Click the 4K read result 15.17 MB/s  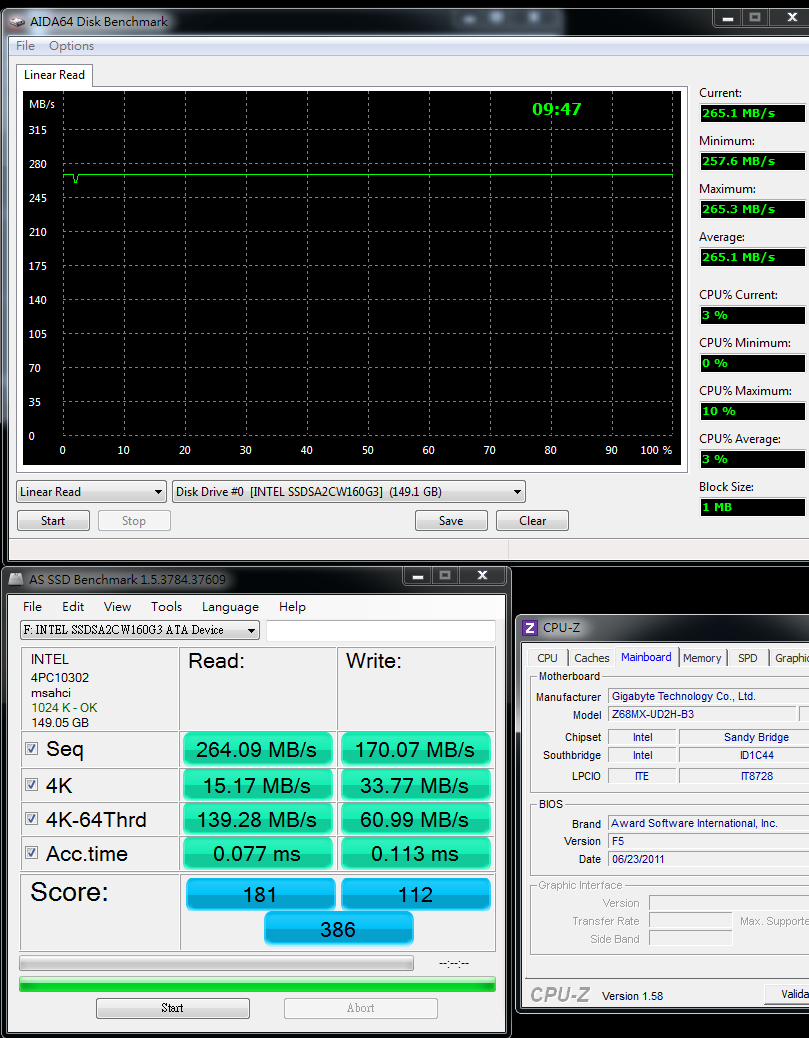(x=257, y=786)
